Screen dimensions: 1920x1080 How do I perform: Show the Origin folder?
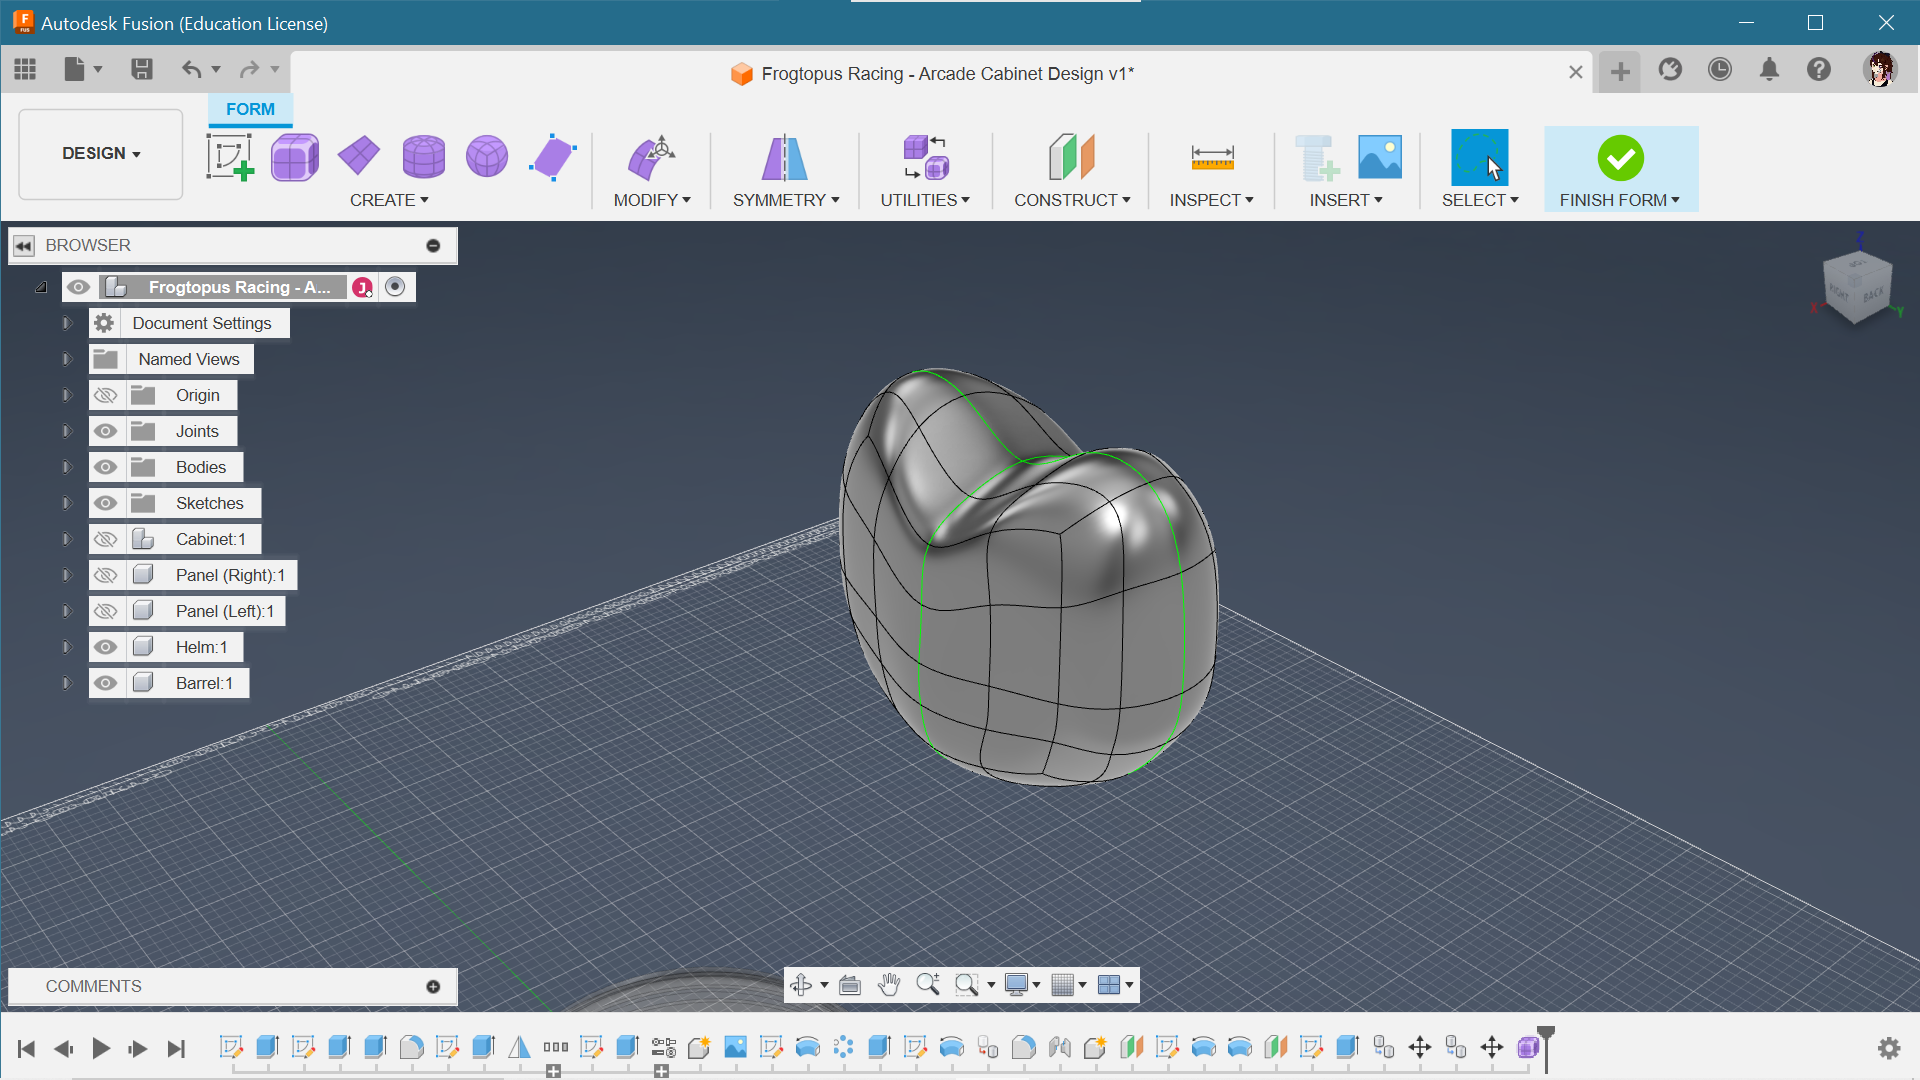tap(105, 395)
